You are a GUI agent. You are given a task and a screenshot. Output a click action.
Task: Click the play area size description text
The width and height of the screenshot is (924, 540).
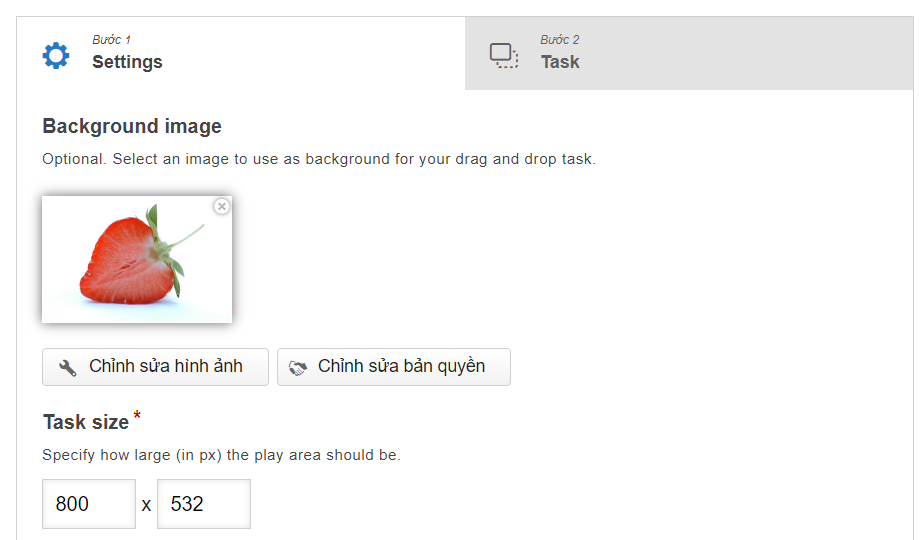click(x=221, y=455)
